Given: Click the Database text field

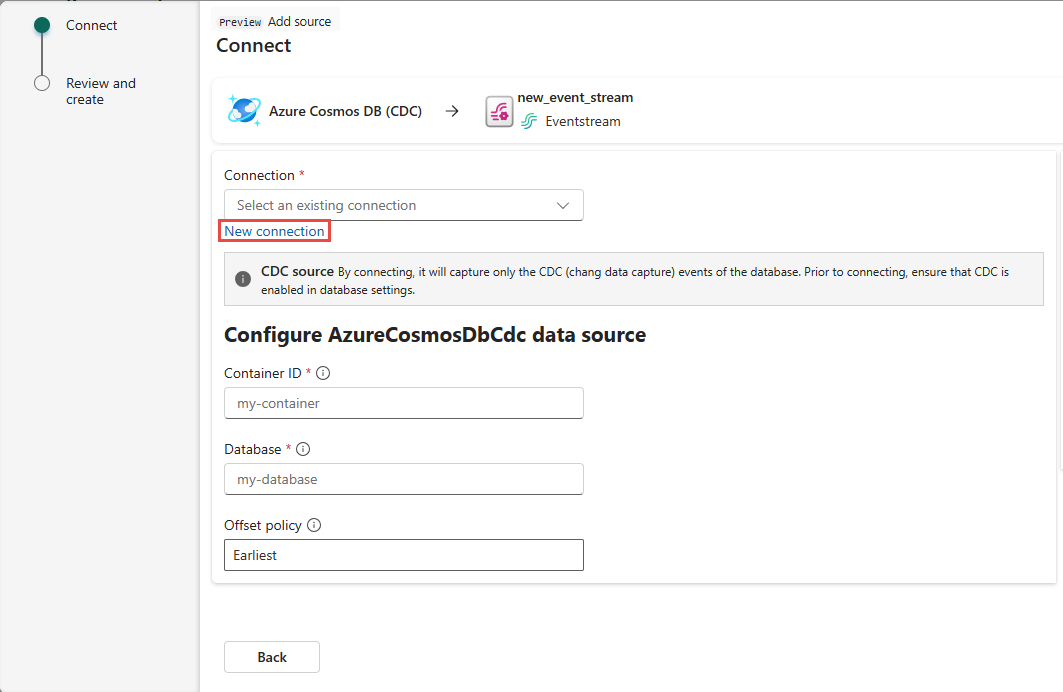Looking at the screenshot, I should [x=403, y=479].
